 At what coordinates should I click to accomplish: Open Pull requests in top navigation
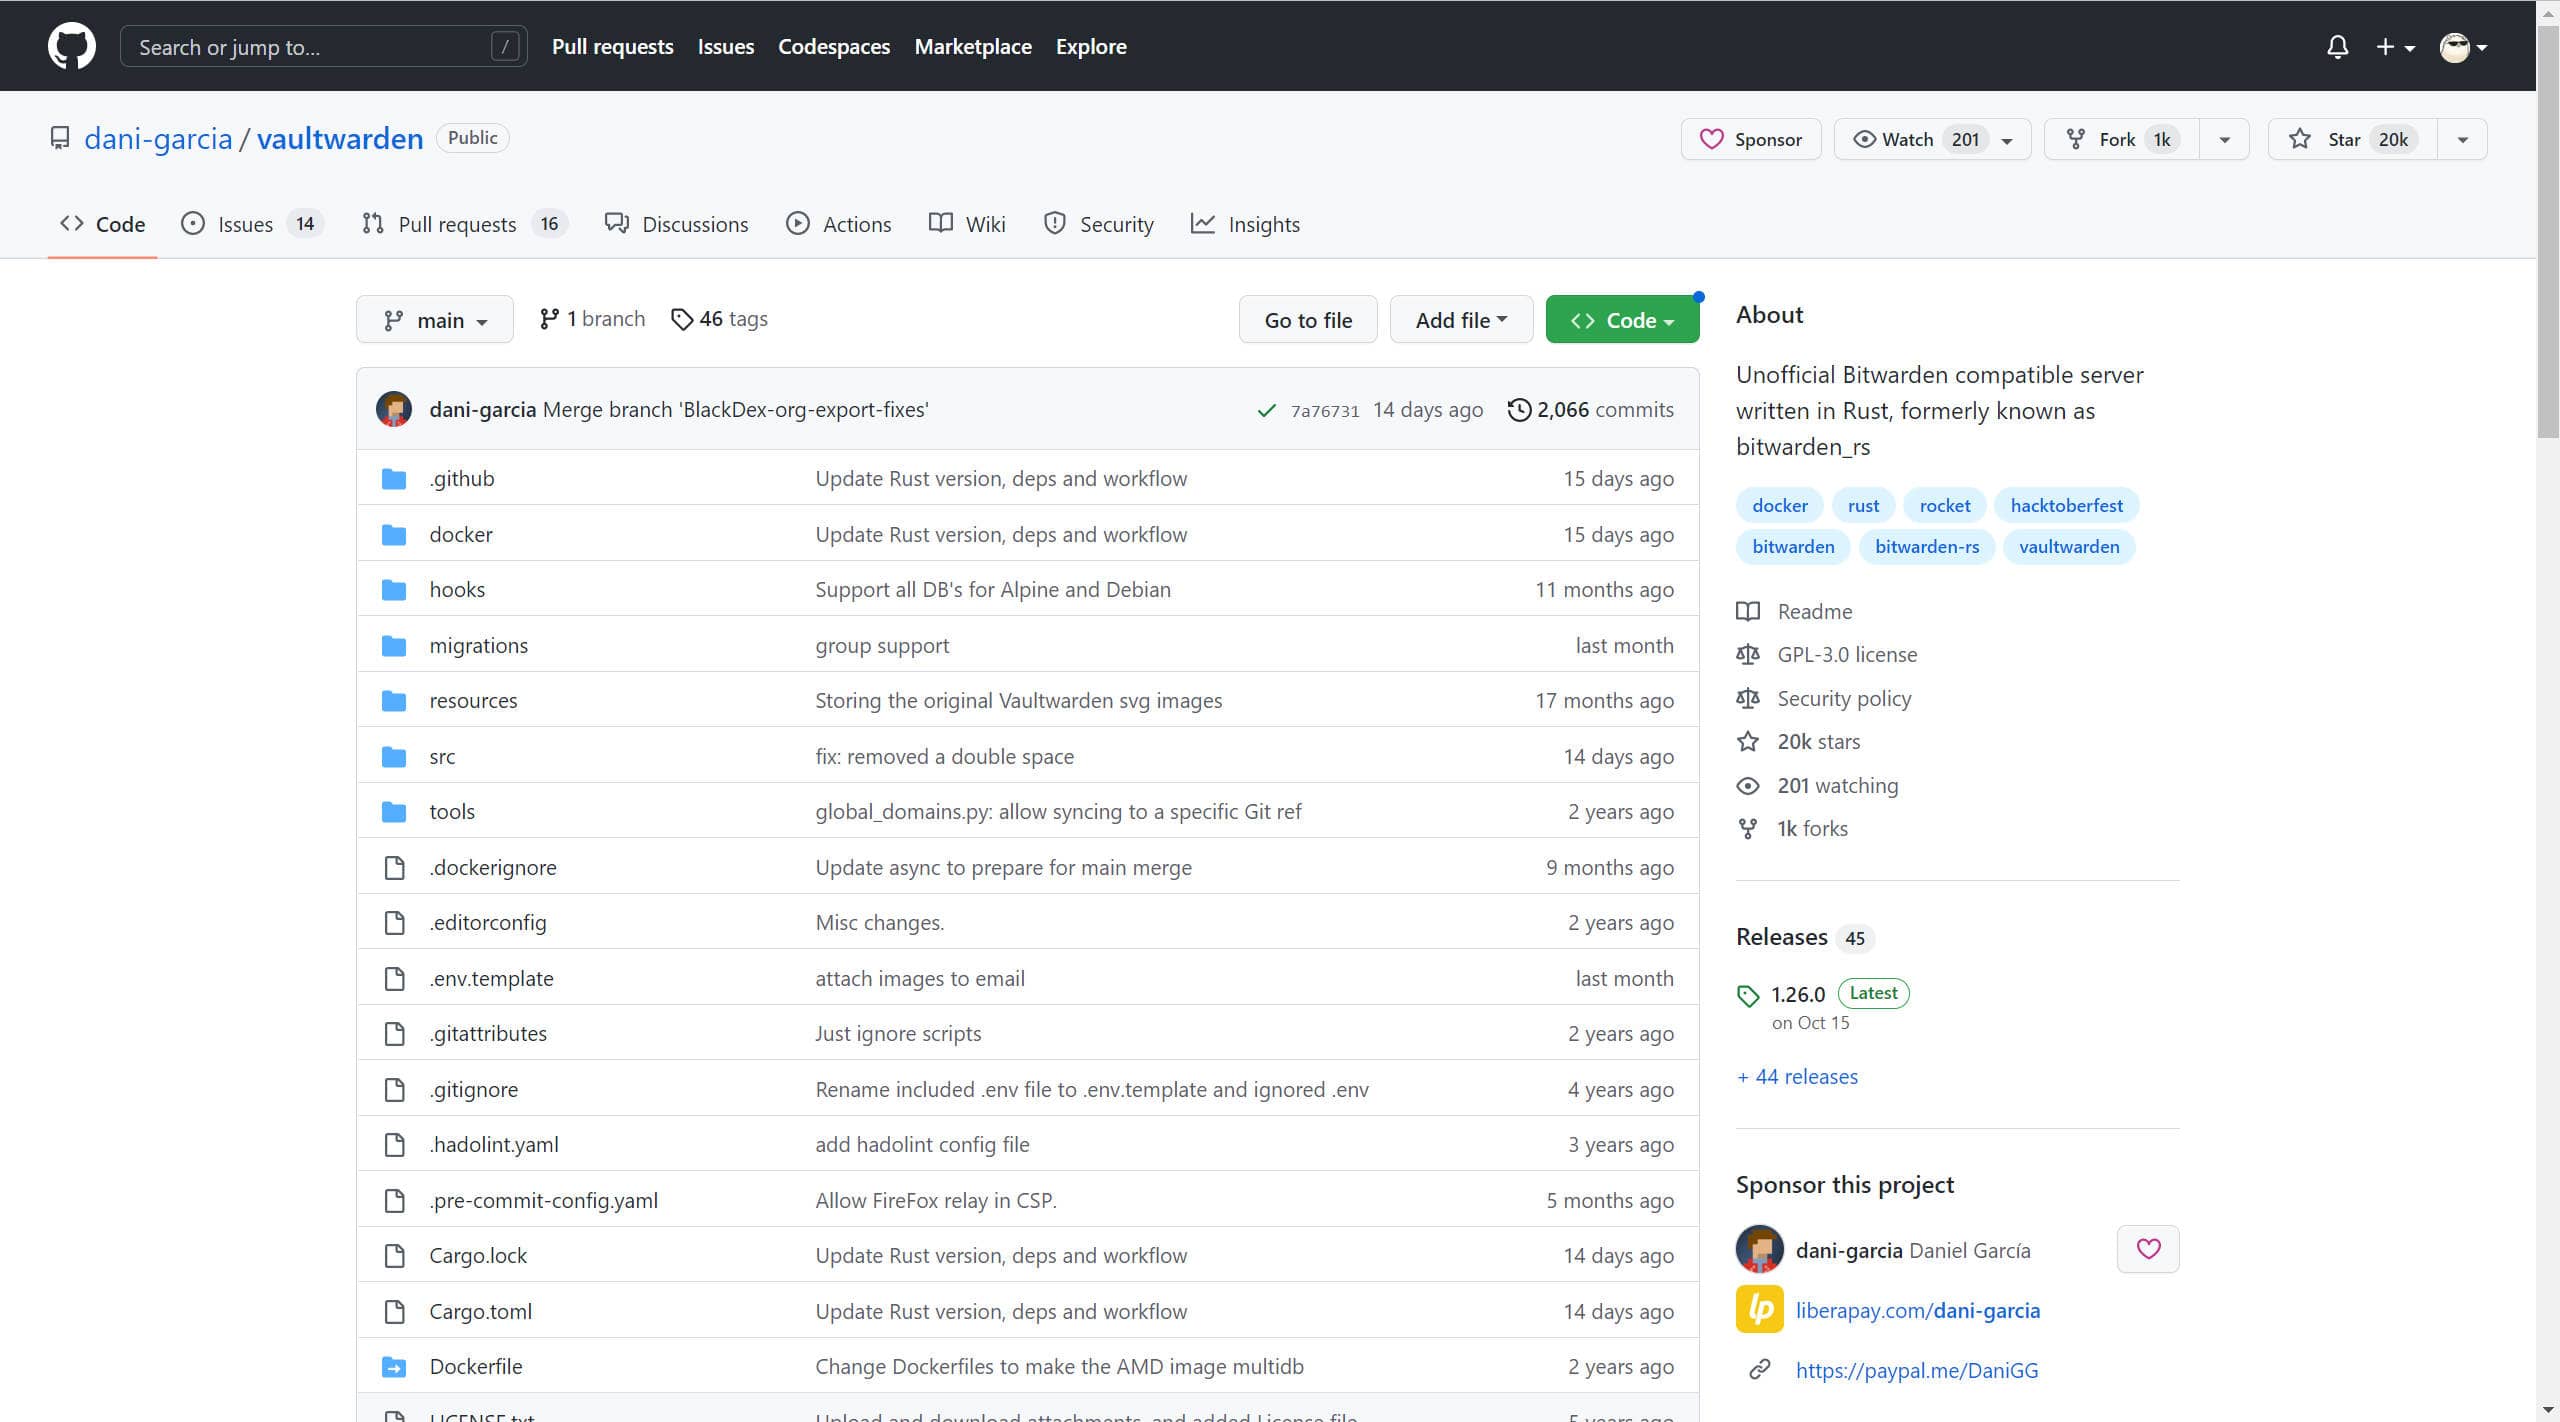pyautogui.click(x=612, y=46)
